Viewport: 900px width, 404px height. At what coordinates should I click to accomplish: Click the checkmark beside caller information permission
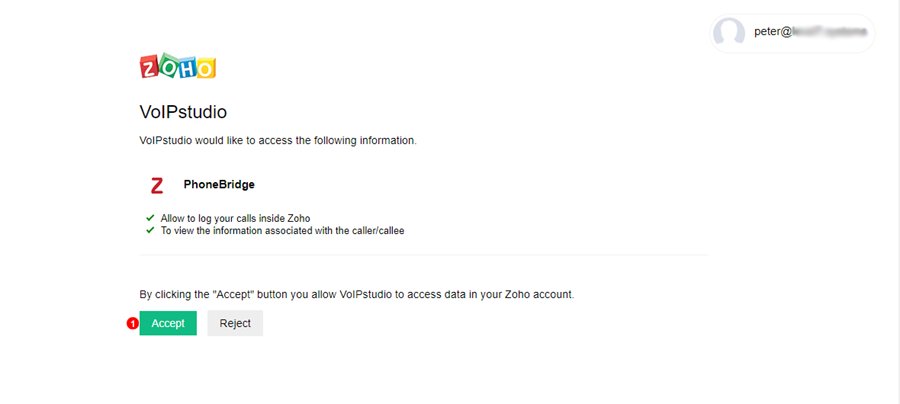pyautogui.click(x=150, y=230)
